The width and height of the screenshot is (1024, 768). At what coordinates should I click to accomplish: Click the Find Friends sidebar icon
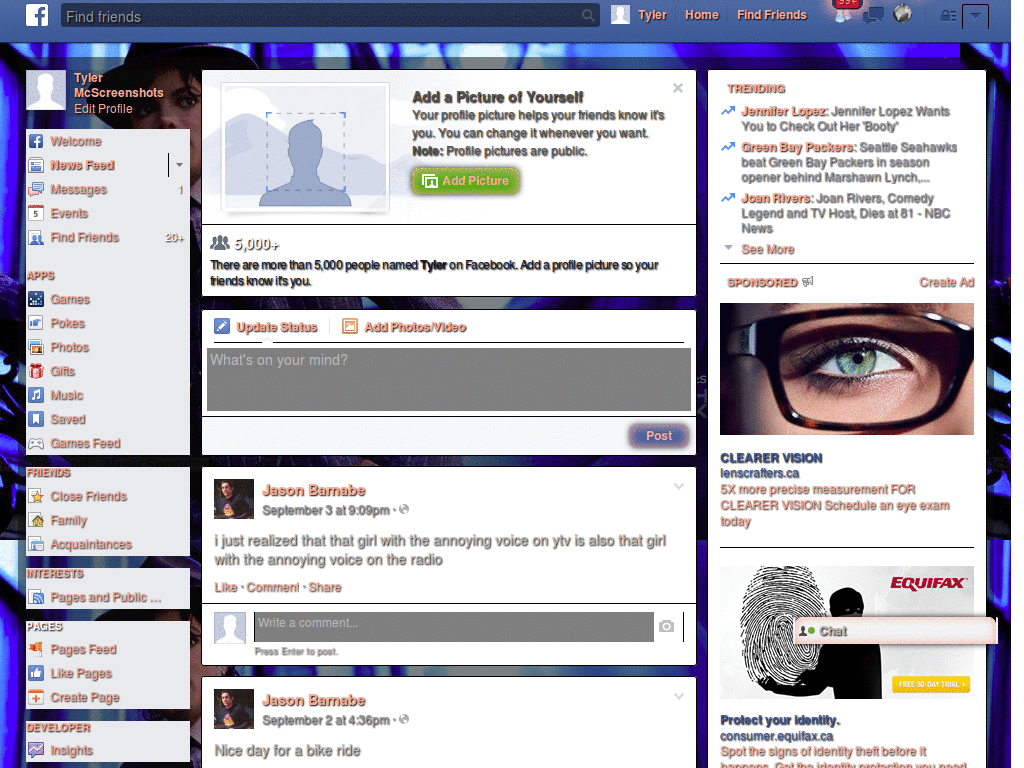tap(36, 237)
